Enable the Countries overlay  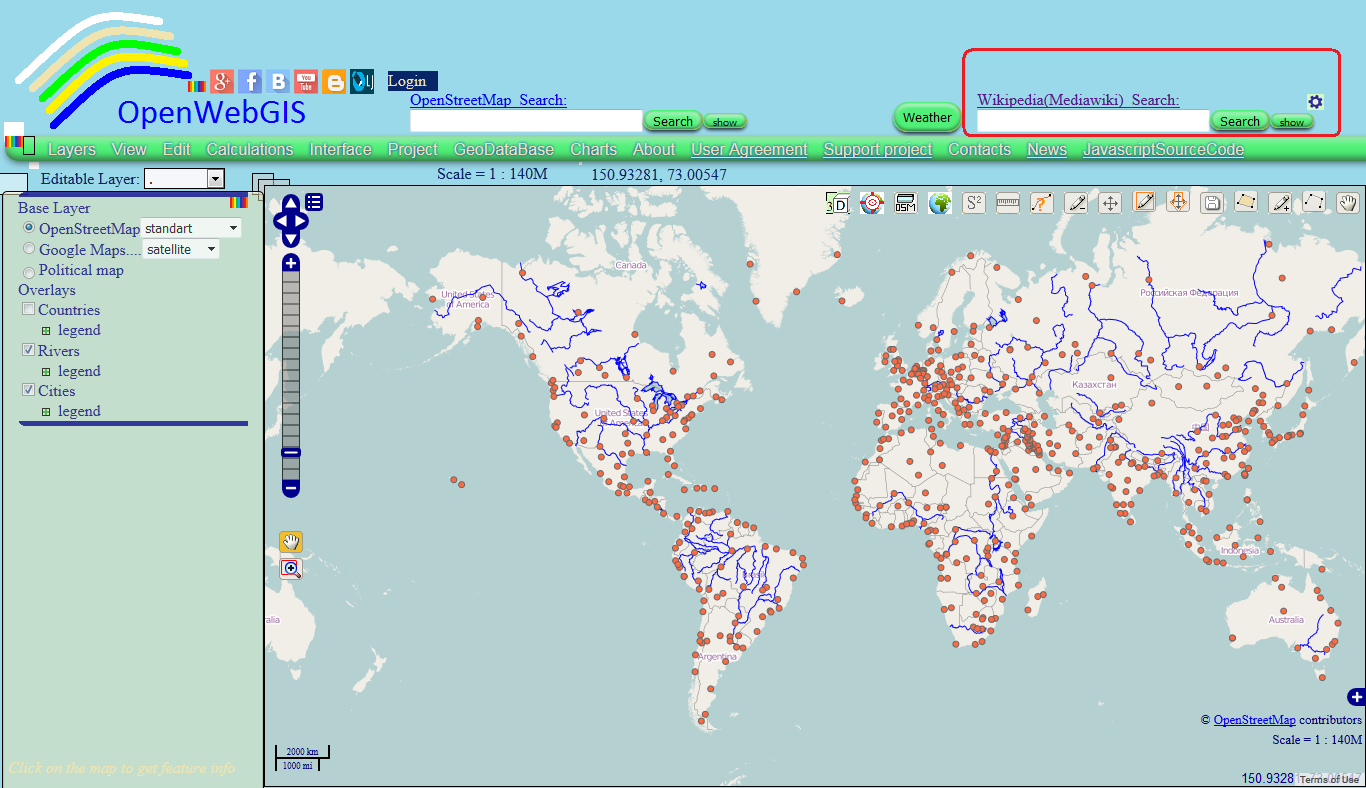[27, 308]
